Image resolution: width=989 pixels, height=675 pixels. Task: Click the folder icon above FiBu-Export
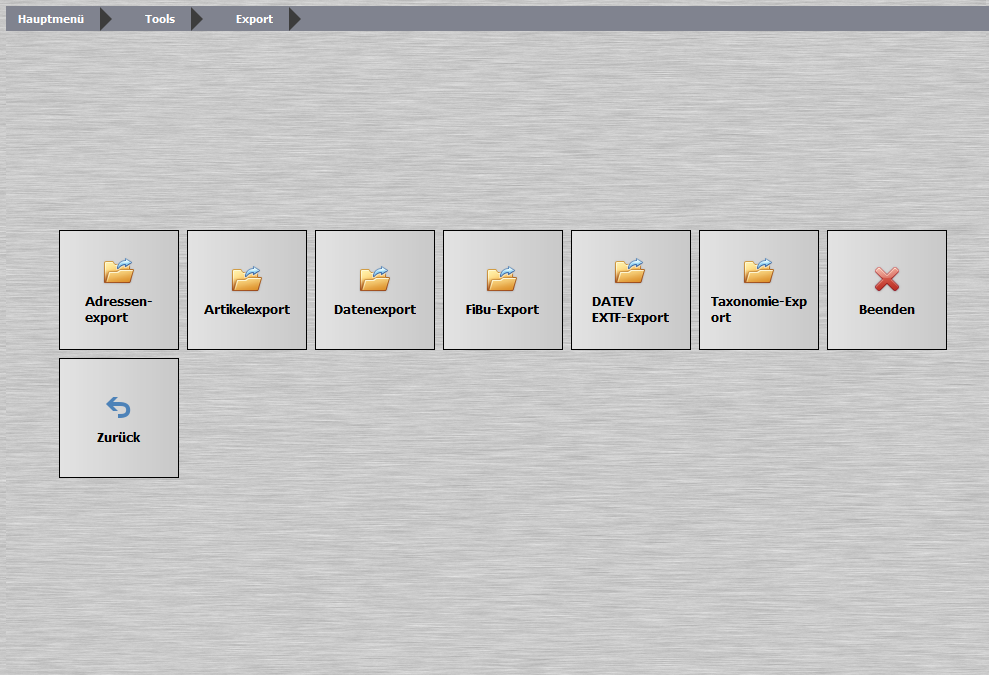(x=502, y=279)
